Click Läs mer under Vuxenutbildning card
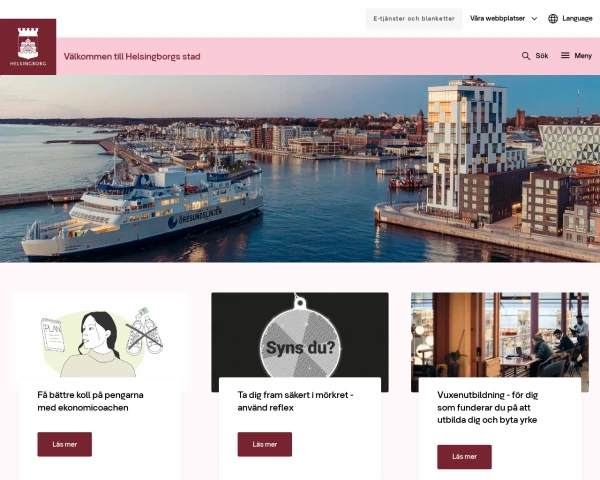 464,457
